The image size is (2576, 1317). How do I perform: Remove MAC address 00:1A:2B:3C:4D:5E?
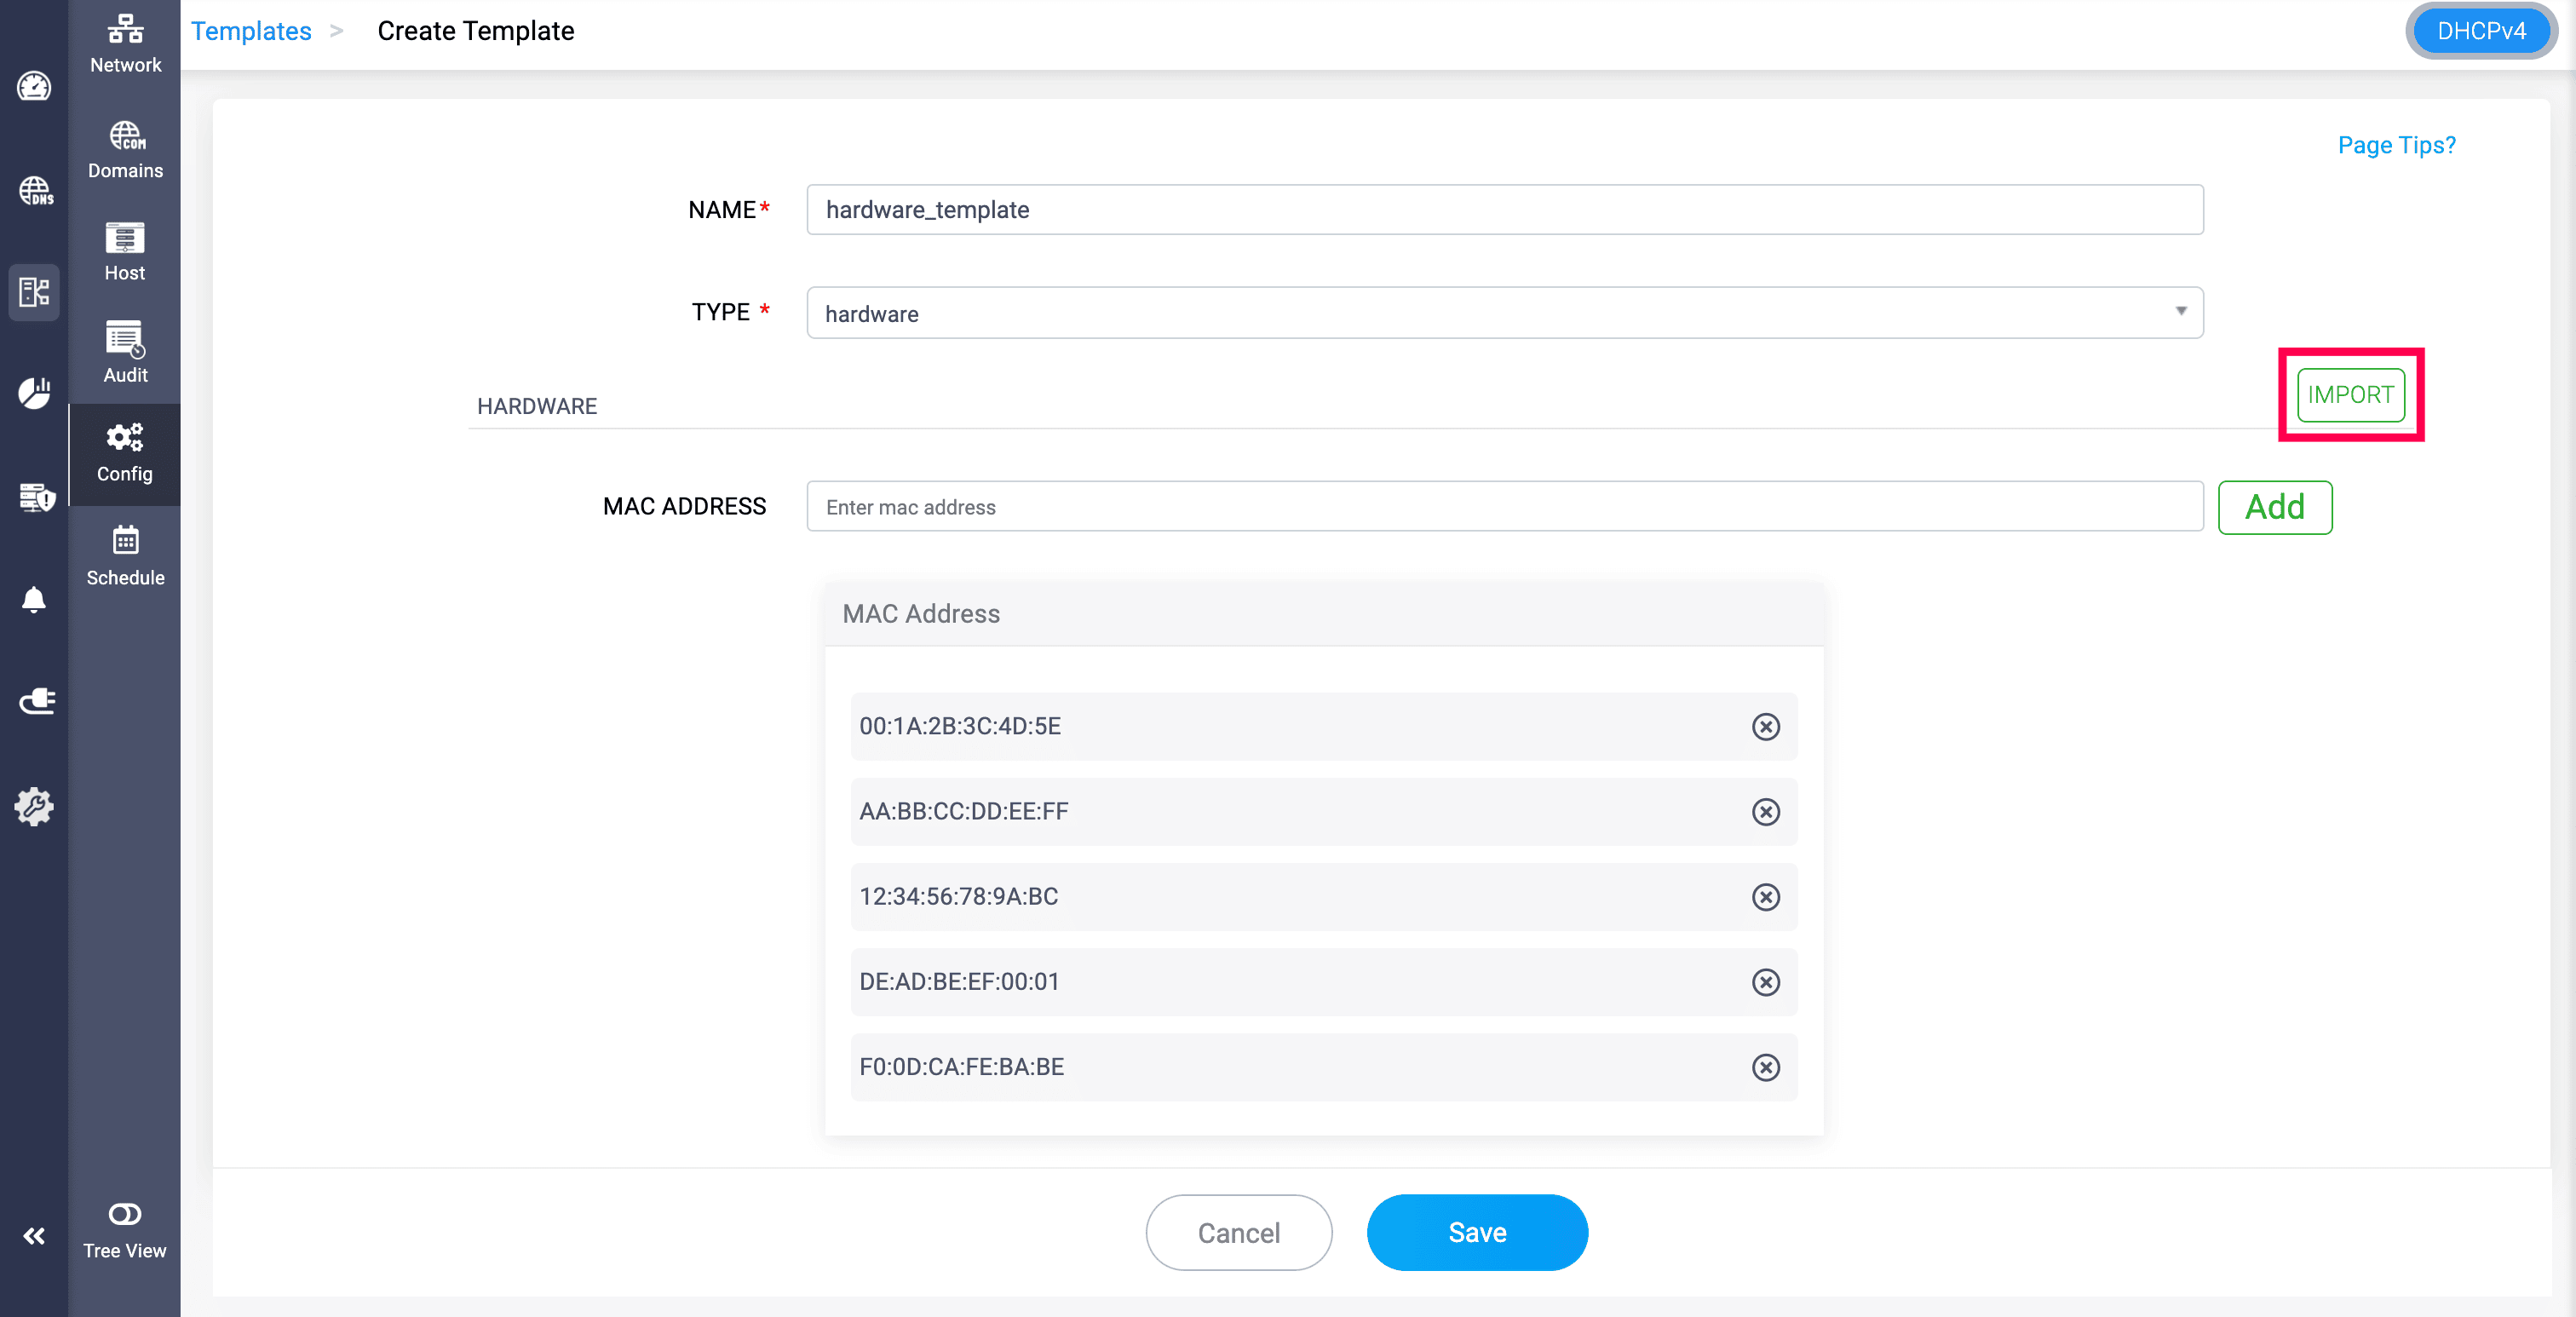pyautogui.click(x=1765, y=727)
